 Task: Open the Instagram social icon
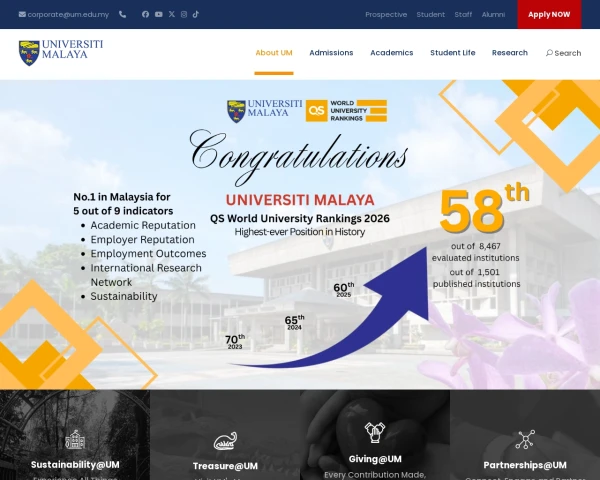[184, 14]
